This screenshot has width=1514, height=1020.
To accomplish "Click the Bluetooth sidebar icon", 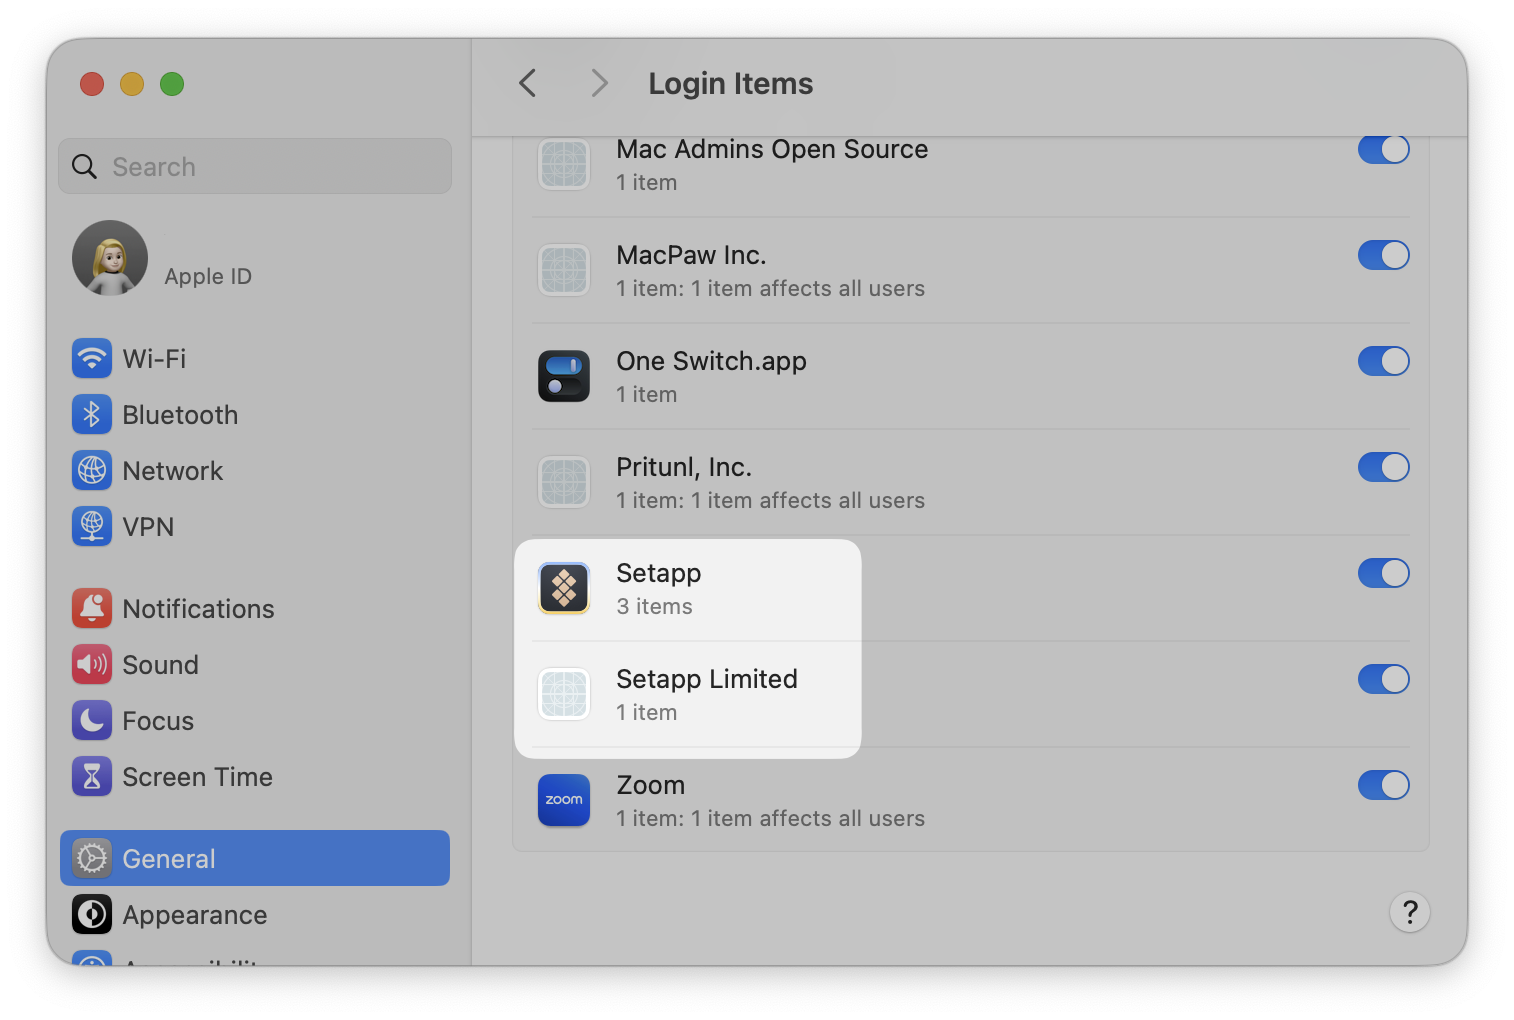I will pos(91,414).
